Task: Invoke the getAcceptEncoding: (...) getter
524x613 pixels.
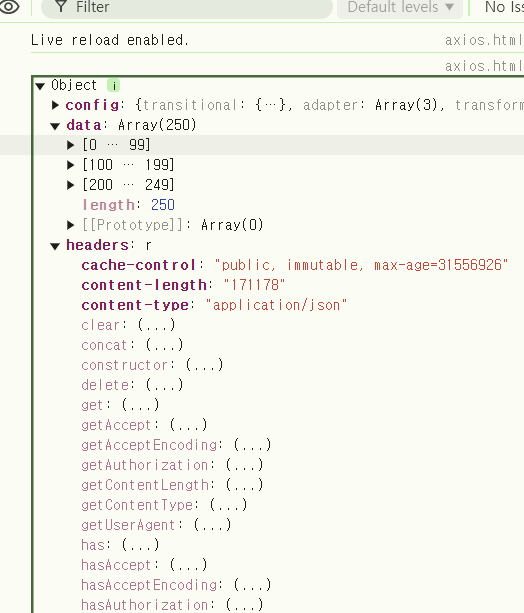Action: (252, 445)
